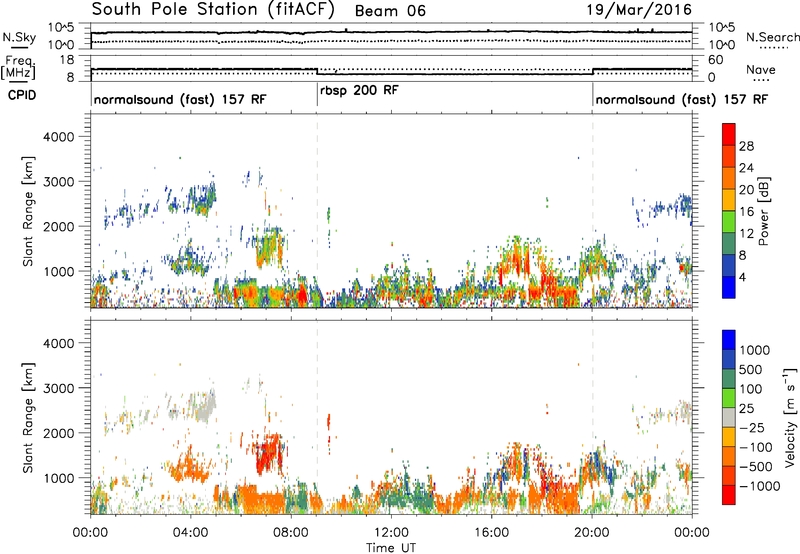The image size is (800, 554).
Task: Pick the red segment of the Power color bar
Action: [x=729, y=134]
